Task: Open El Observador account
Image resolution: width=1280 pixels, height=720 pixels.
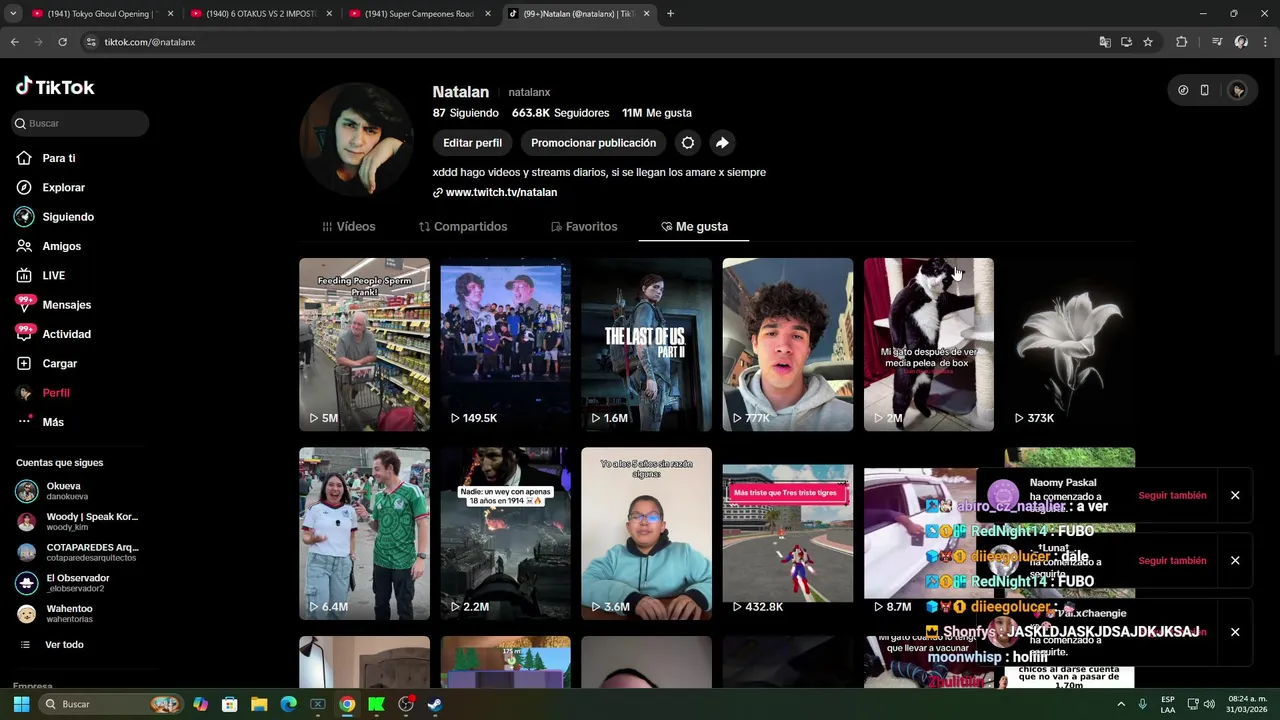Action: 78,583
